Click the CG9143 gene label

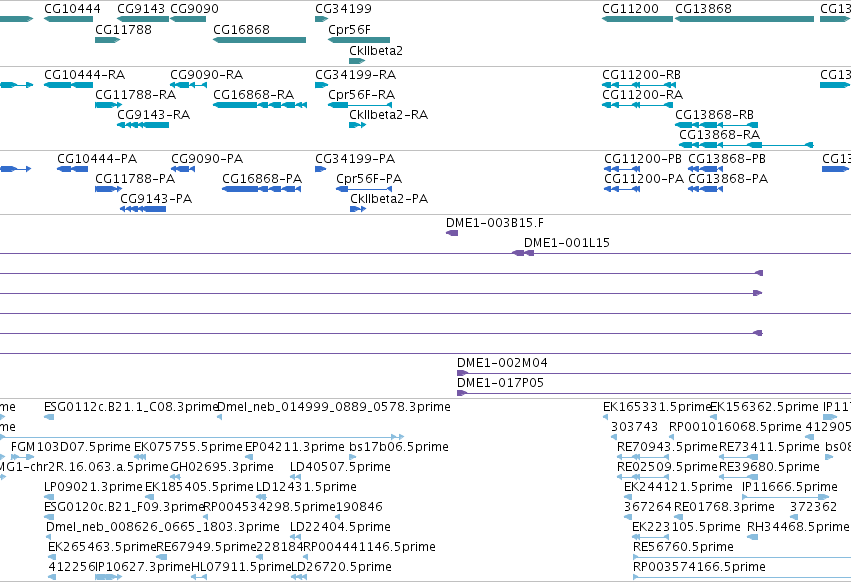141,9
